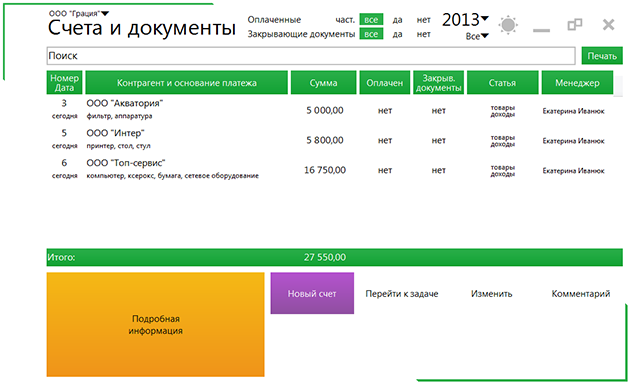Screen dimensions: 630x384
Task: Click фильтр, аппаратура payment description
Action: click(119, 116)
